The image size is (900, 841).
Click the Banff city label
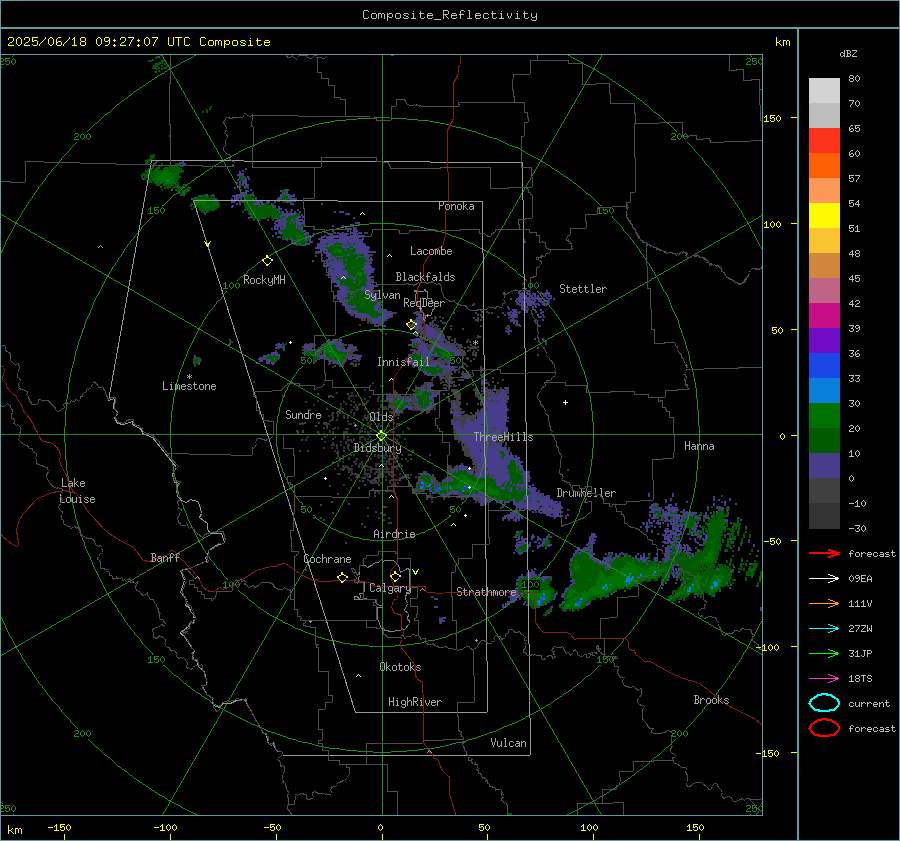tap(165, 557)
